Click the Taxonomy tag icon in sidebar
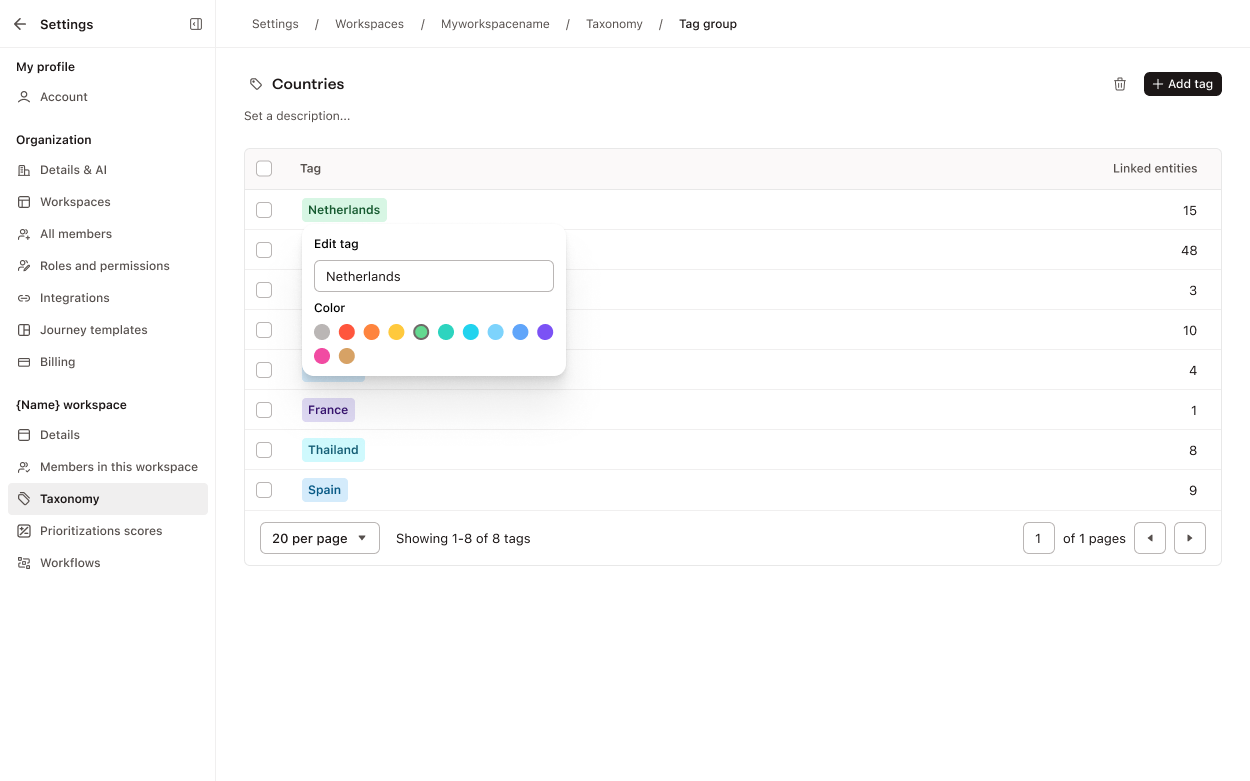 [x=24, y=499]
